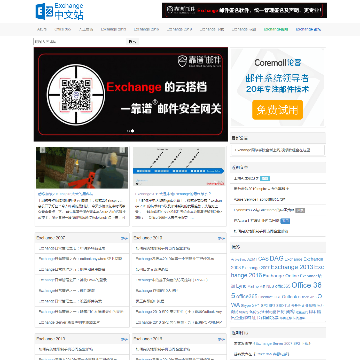Select the CAS tag in the tag cloud

click(263, 259)
